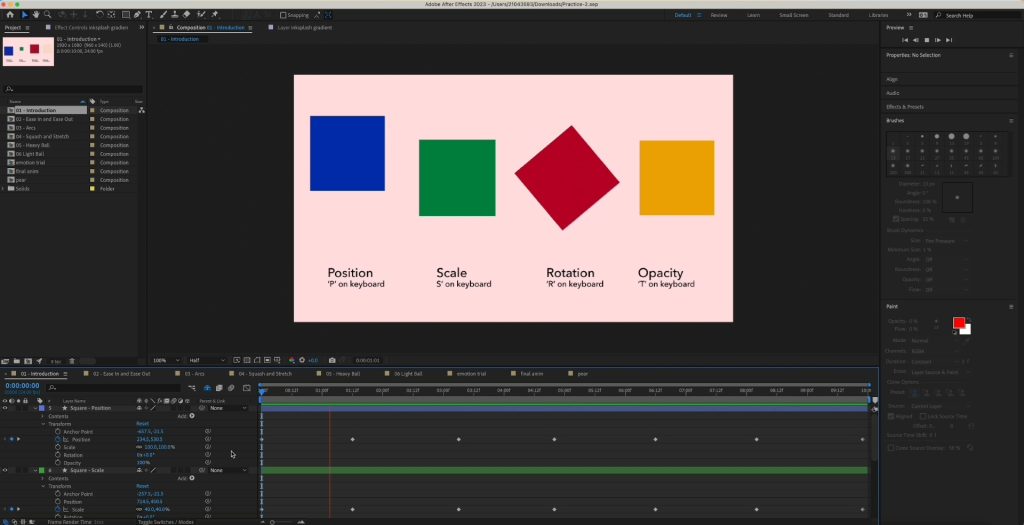Open the 100% magnification dropdown

(163, 360)
